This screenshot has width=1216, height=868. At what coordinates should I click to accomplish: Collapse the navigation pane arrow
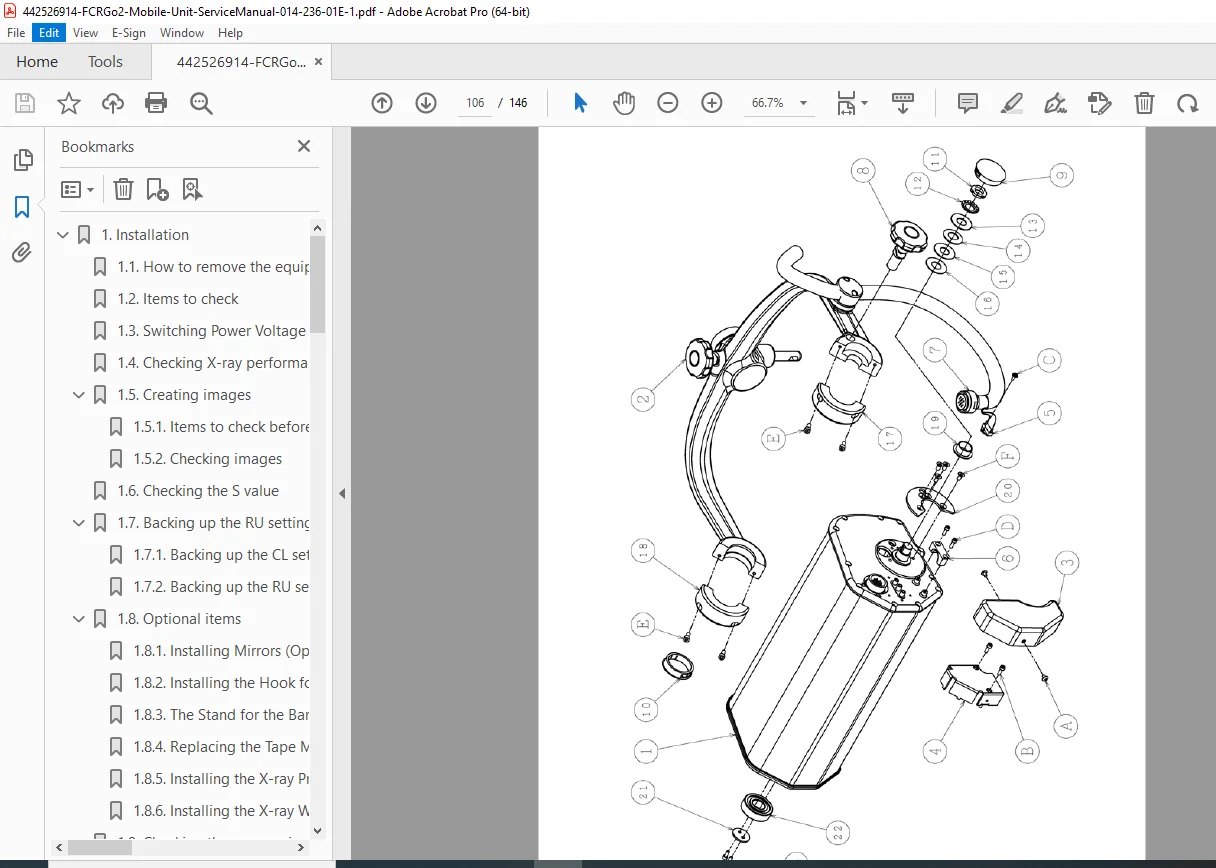342,493
